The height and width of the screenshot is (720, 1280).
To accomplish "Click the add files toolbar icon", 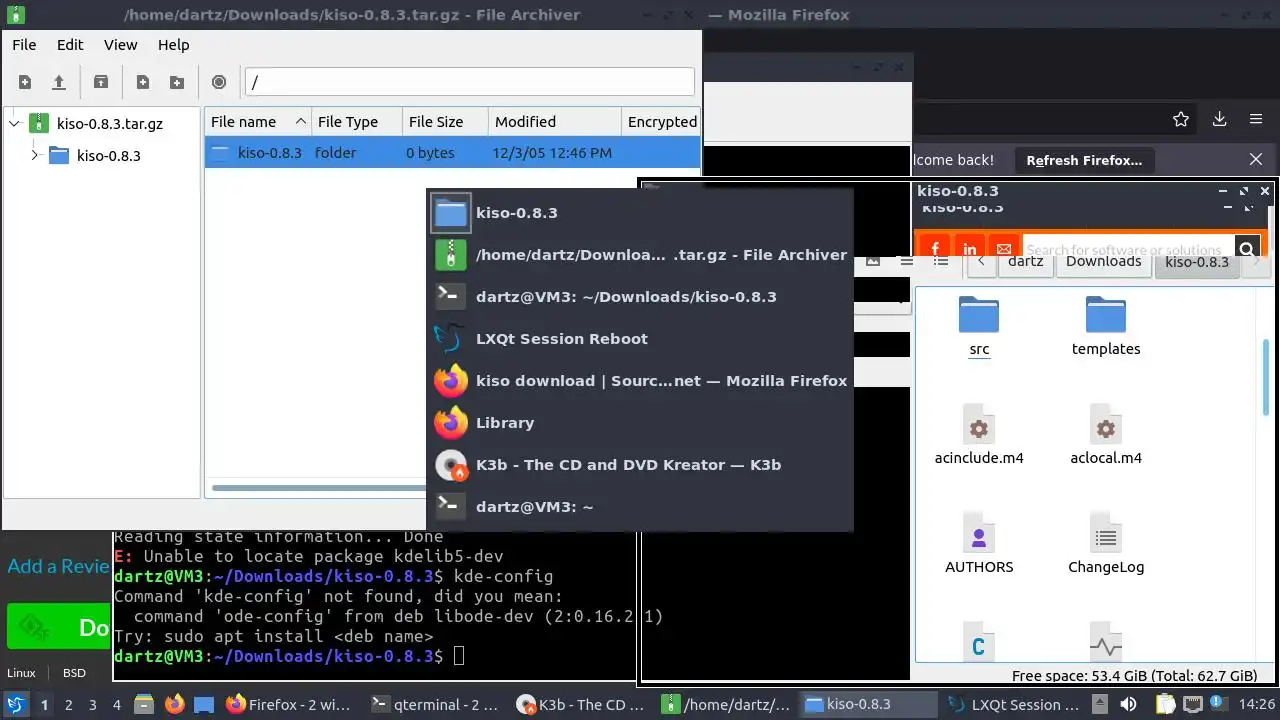I will 143,82.
